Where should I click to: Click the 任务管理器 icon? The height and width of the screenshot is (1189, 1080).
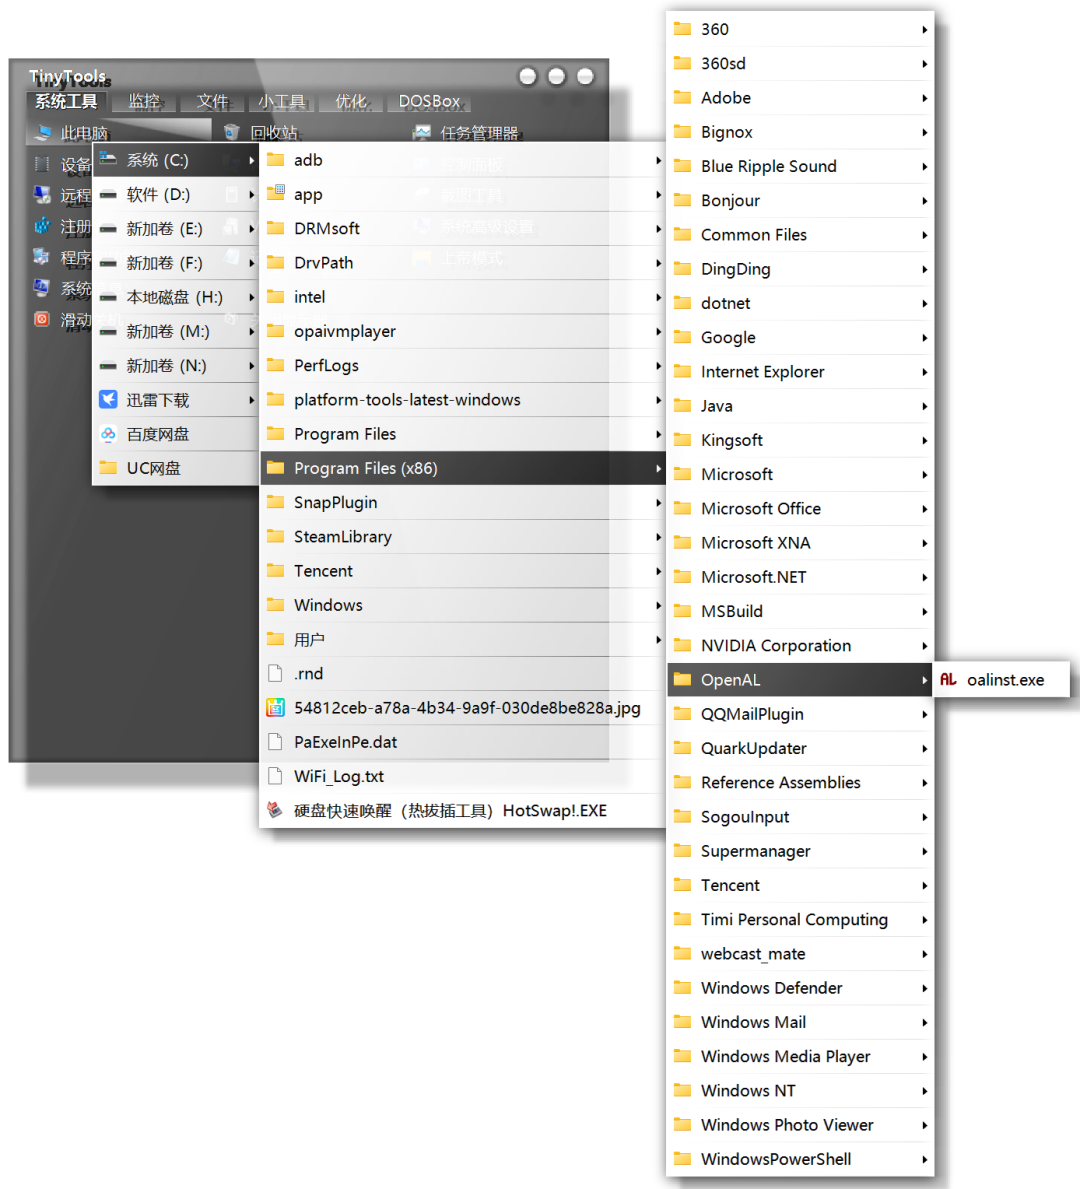click(x=422, y=133)
